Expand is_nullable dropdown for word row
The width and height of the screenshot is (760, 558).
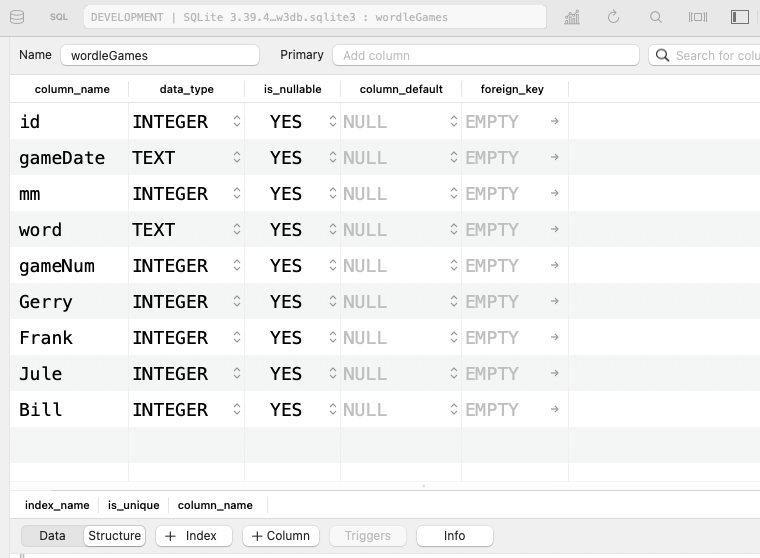pos(333,229)
